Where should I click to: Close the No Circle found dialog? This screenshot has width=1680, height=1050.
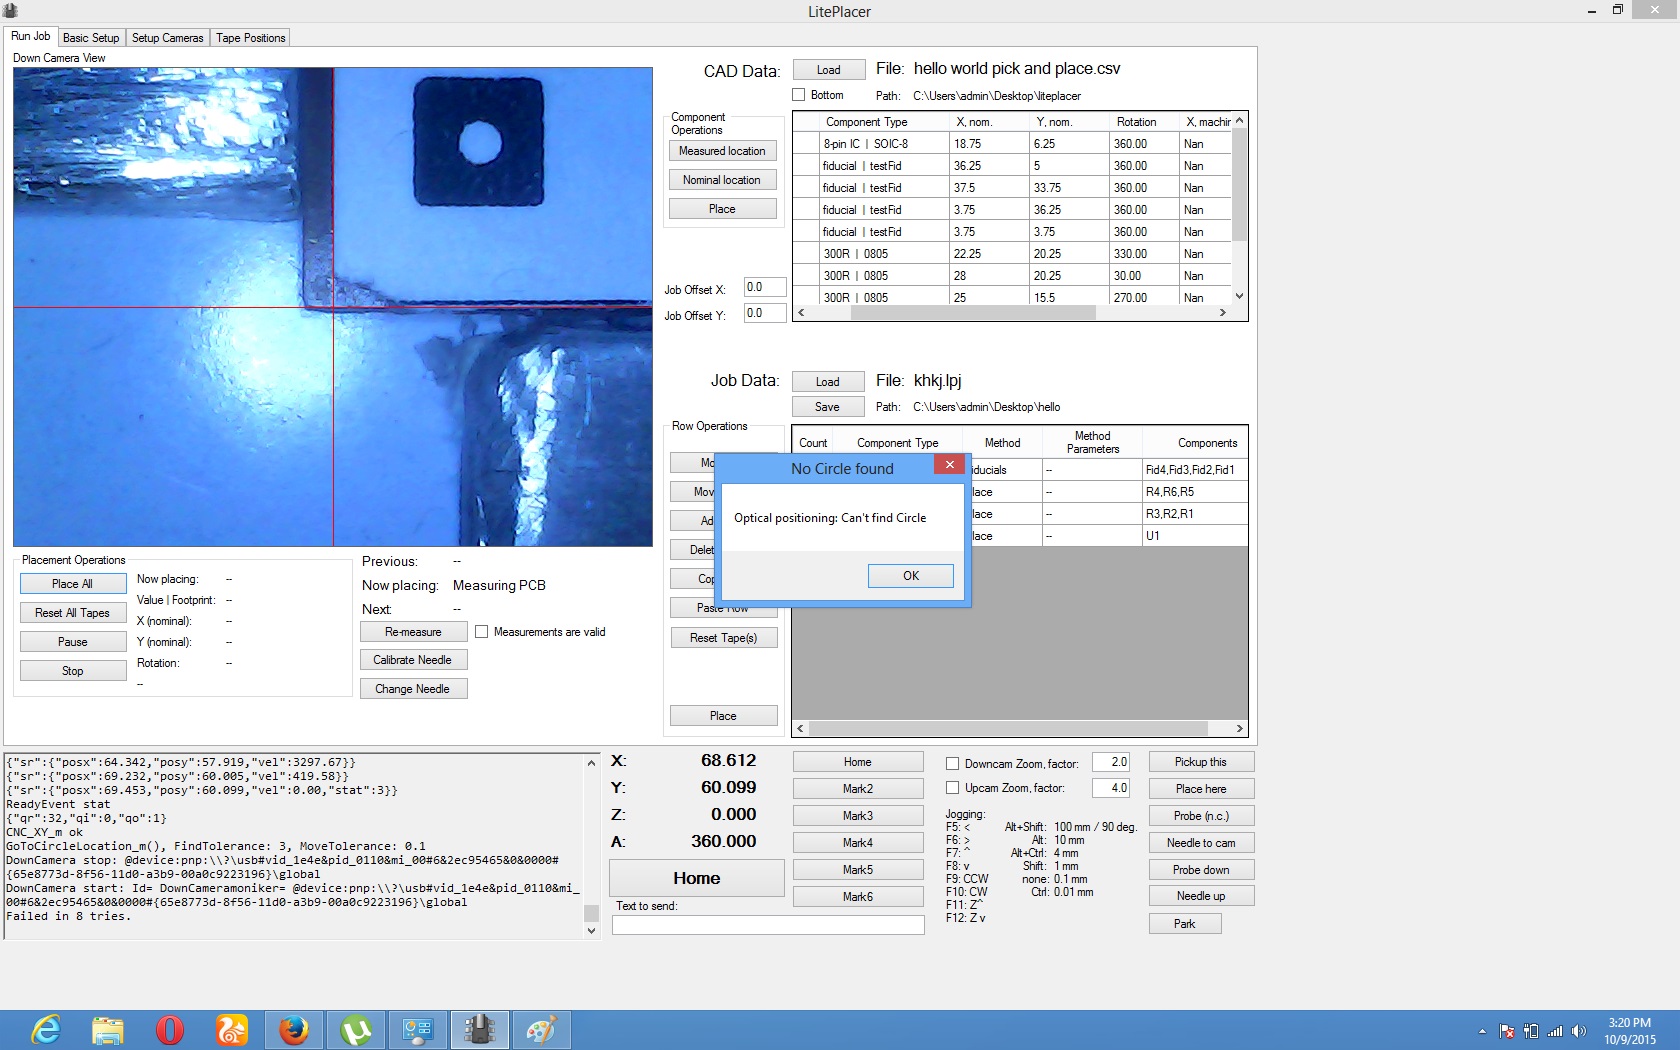click(x=949, y=465)
